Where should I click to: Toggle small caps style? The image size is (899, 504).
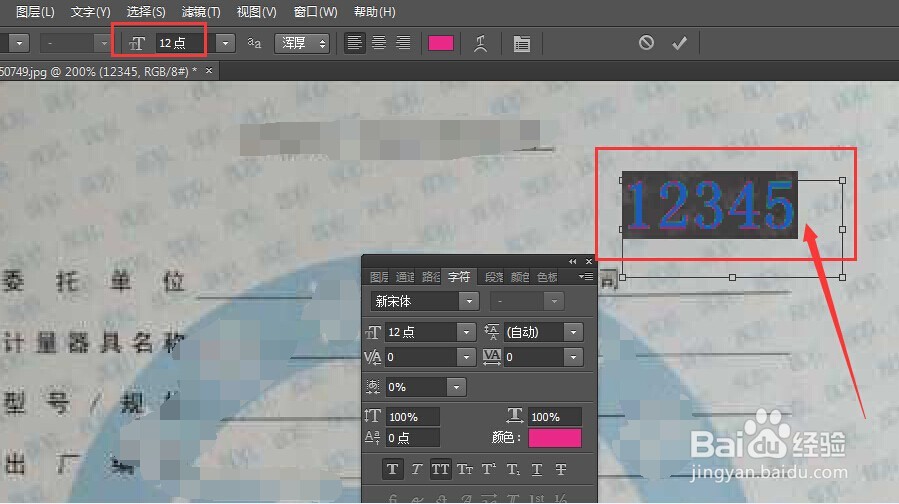[464, 469]
